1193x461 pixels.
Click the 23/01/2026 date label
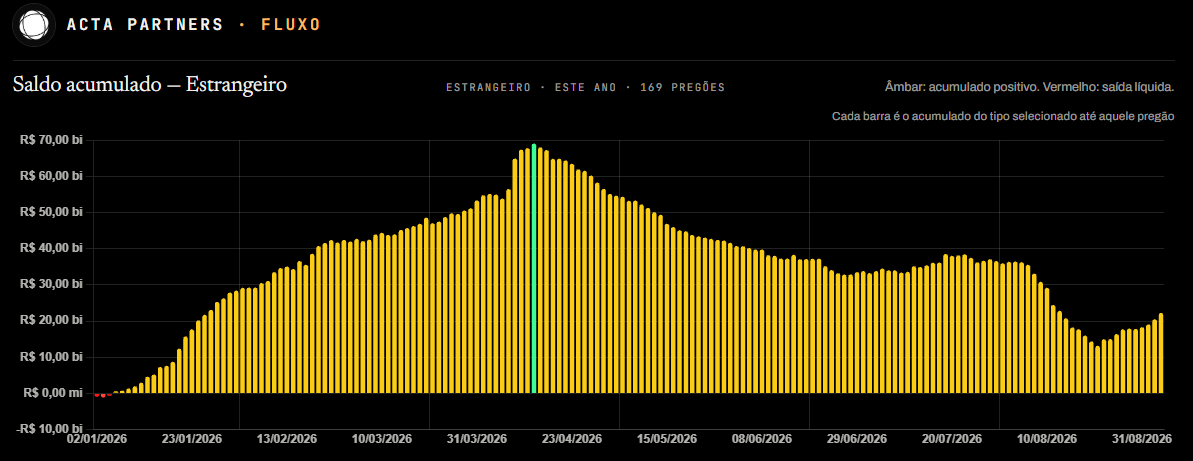[192, 440]
